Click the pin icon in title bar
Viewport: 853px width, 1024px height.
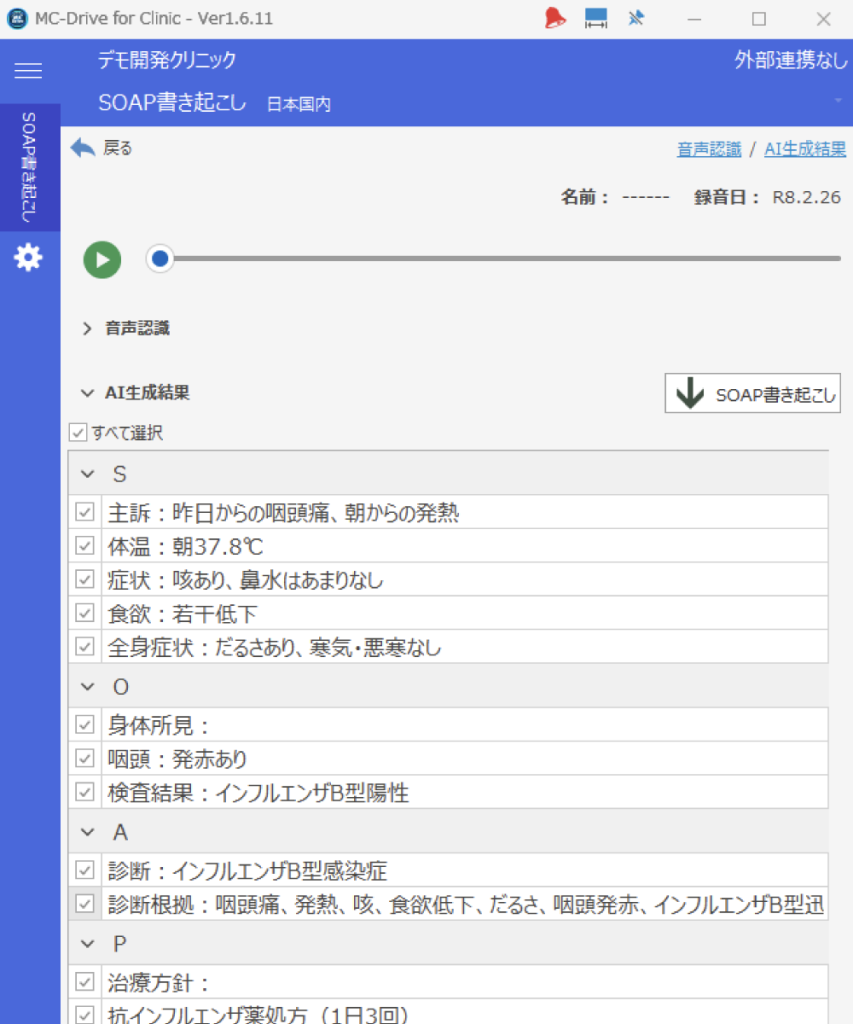tap(636, 18)
